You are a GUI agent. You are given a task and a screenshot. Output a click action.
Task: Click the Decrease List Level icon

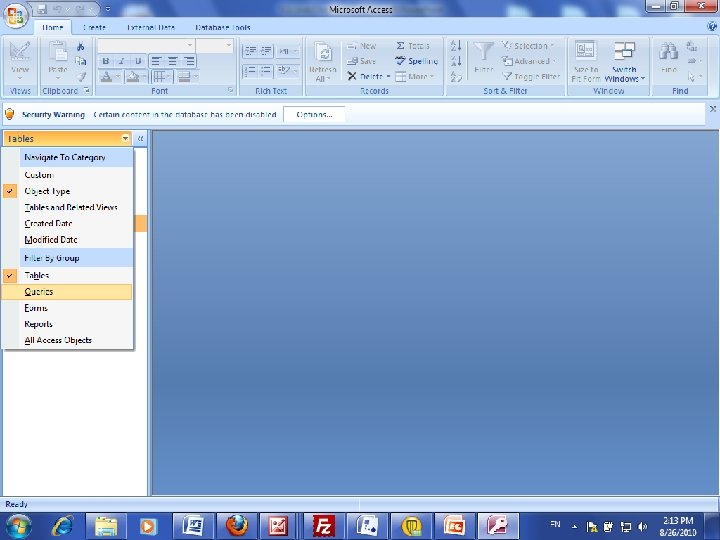click(x=250, y=51)
